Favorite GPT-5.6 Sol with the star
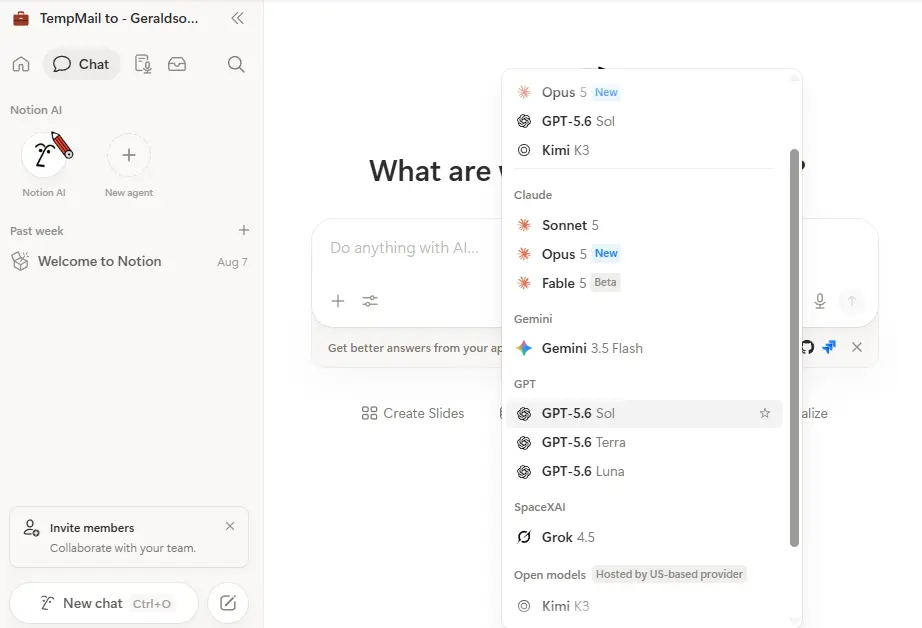Viewport: 922px width, 628px height. tap(765, 413)
